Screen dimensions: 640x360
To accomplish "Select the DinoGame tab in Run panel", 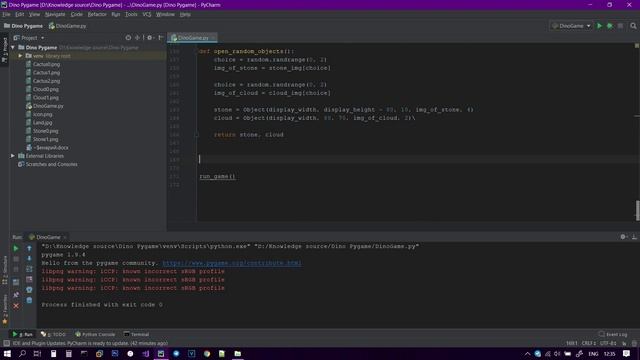I will click(x=47, y=237).
